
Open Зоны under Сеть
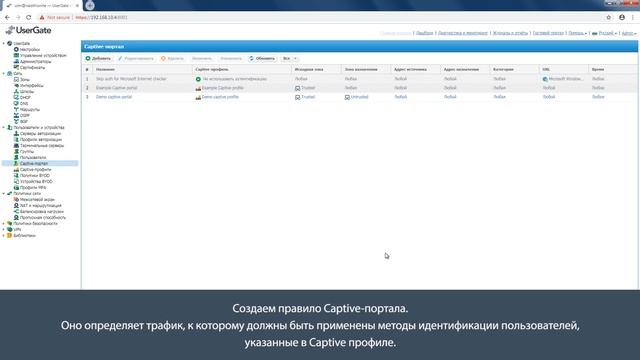click(x=25, y=80)
